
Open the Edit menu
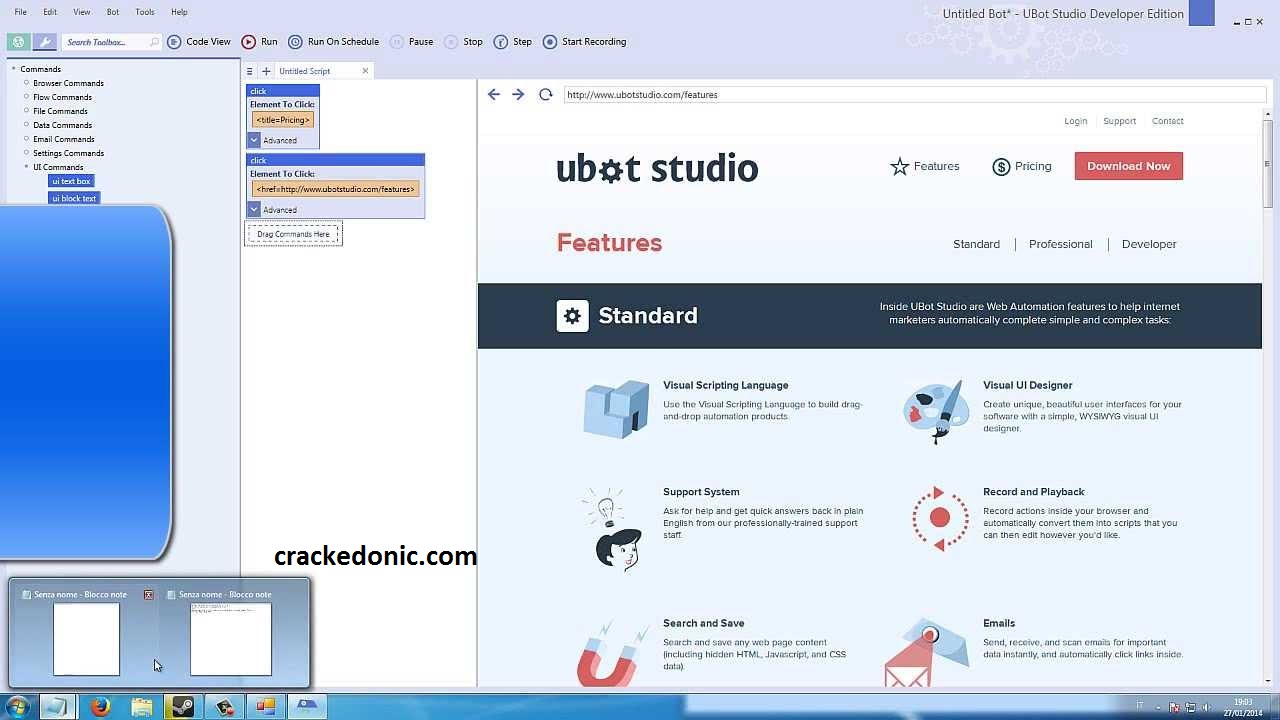click(x=50, y=12)
